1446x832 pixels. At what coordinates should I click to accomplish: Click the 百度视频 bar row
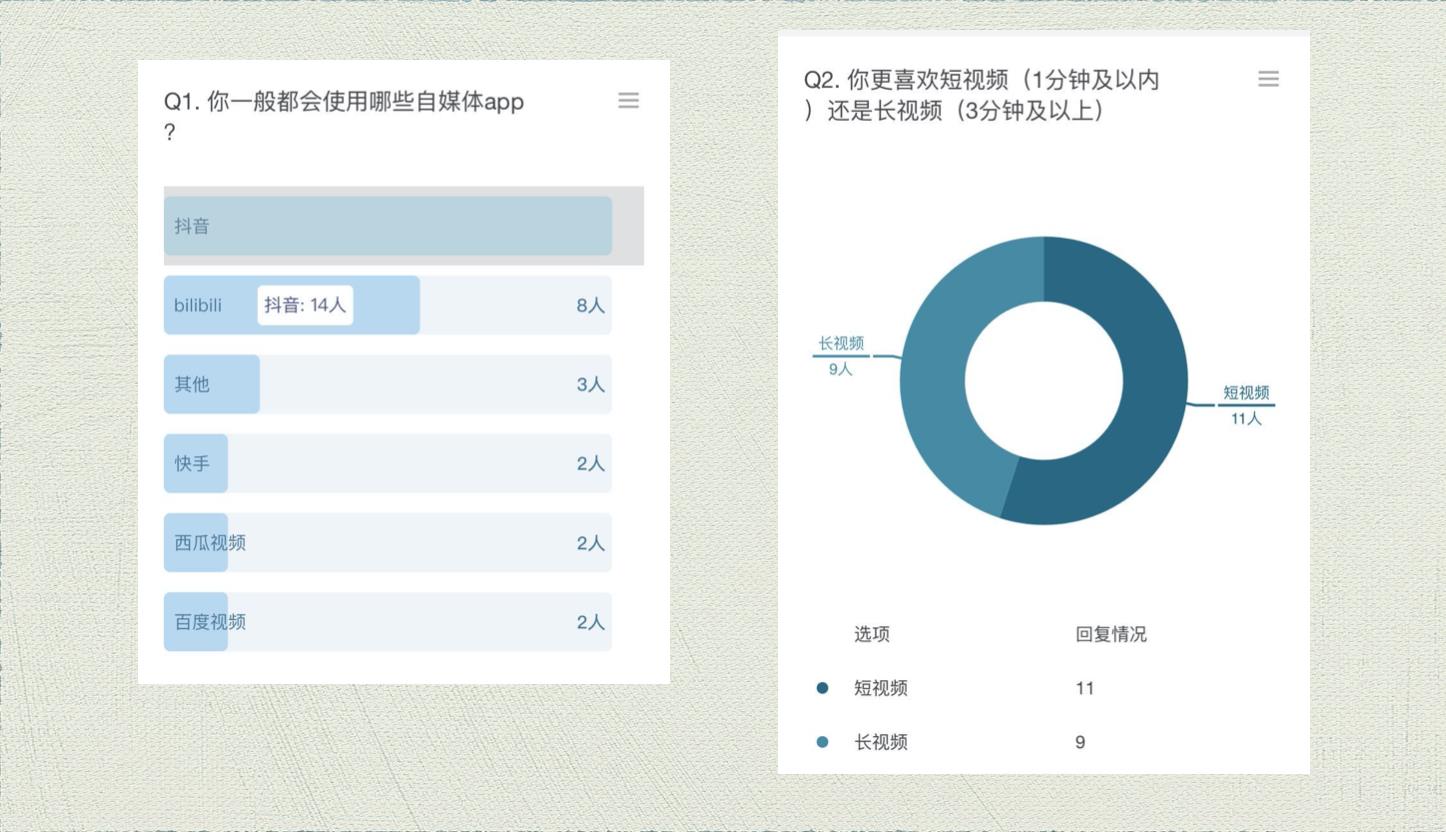coord(388,622)
